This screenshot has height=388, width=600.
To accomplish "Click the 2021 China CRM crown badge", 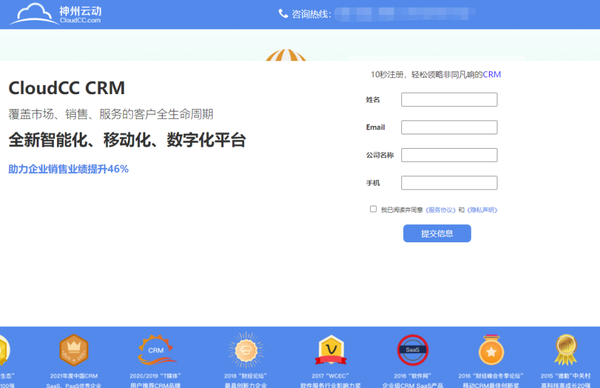I will [x=74, y=350].
